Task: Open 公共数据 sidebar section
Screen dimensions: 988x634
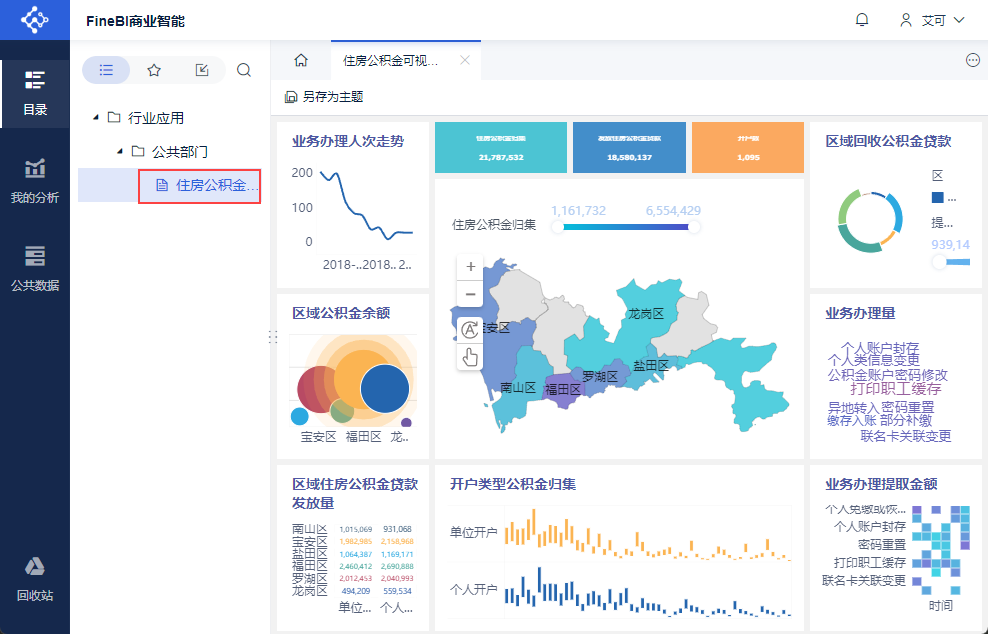Action: pyautogui.click(x=35, y=268)
